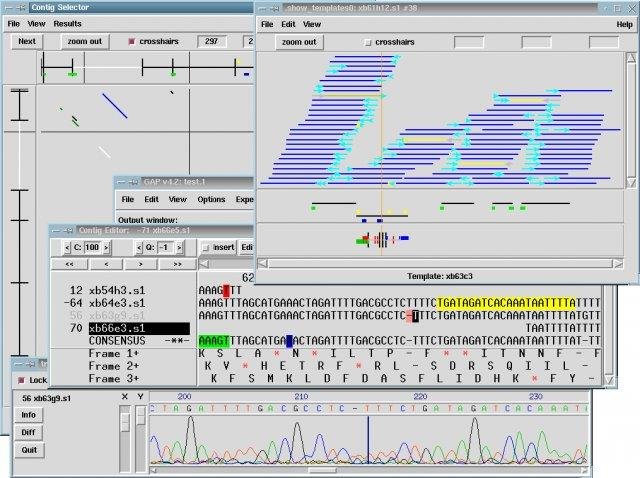Toggle Insert checkbox in Contig Editor
The width and height of the screenshot is (640, 478).
point(206,247)
